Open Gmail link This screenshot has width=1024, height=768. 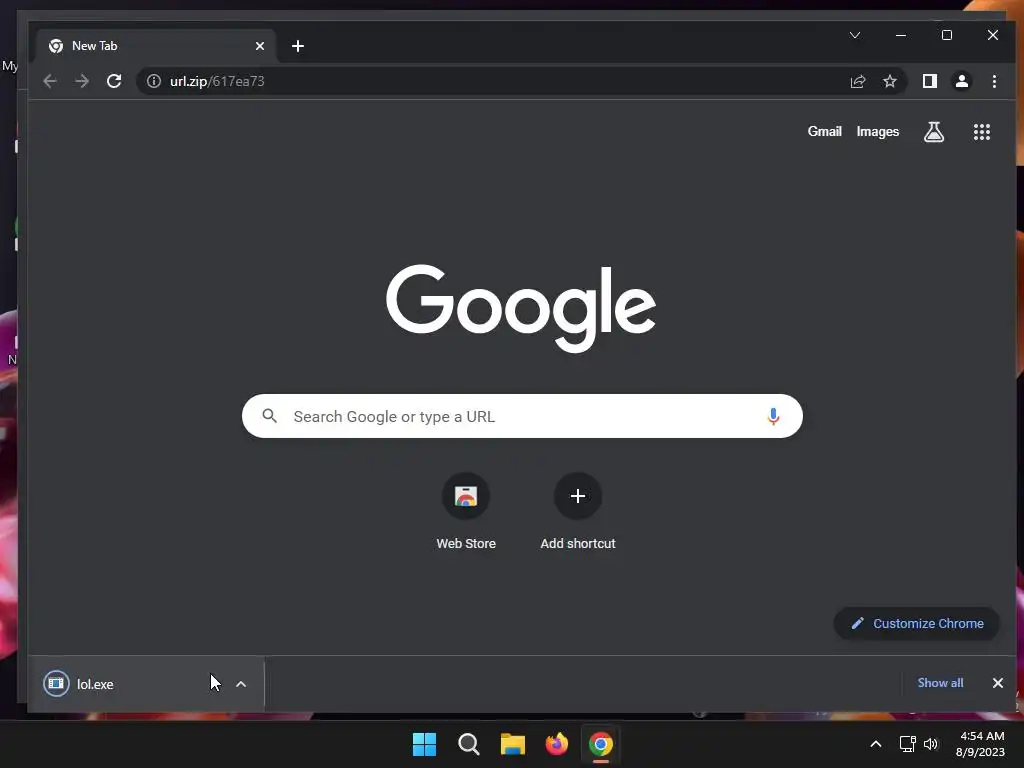point(824,132)
